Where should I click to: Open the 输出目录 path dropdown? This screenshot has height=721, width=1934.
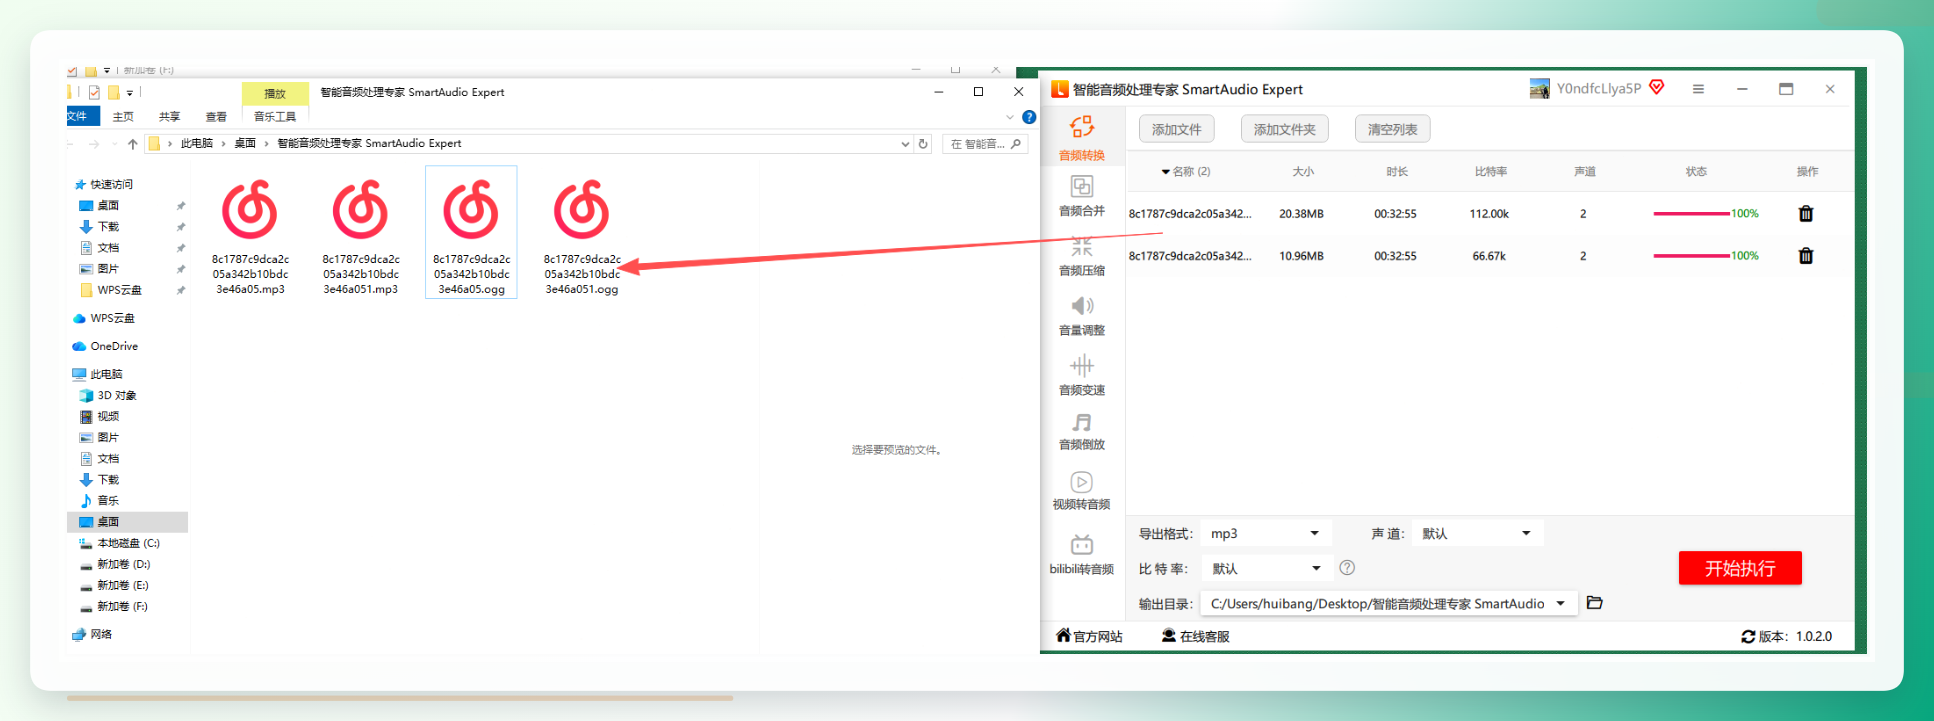(1389, 603)
